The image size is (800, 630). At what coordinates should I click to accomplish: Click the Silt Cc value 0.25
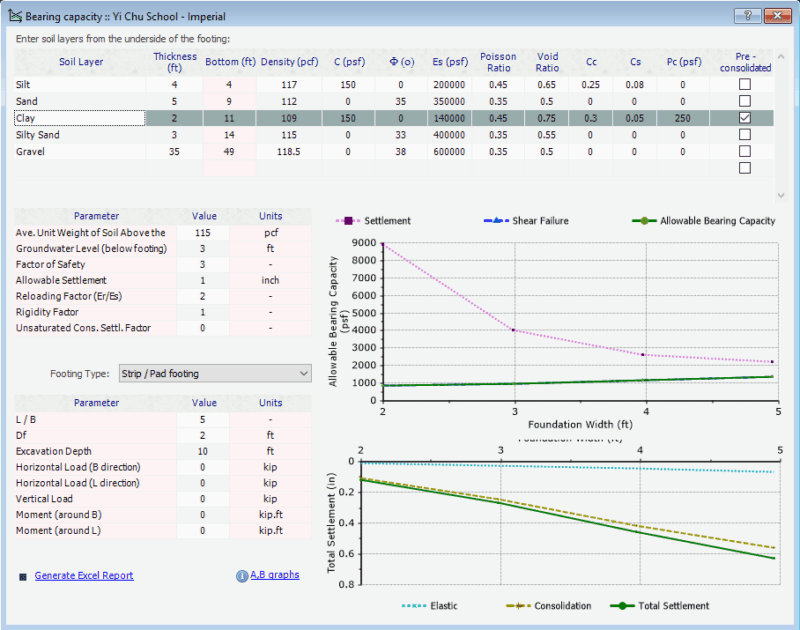591,85
